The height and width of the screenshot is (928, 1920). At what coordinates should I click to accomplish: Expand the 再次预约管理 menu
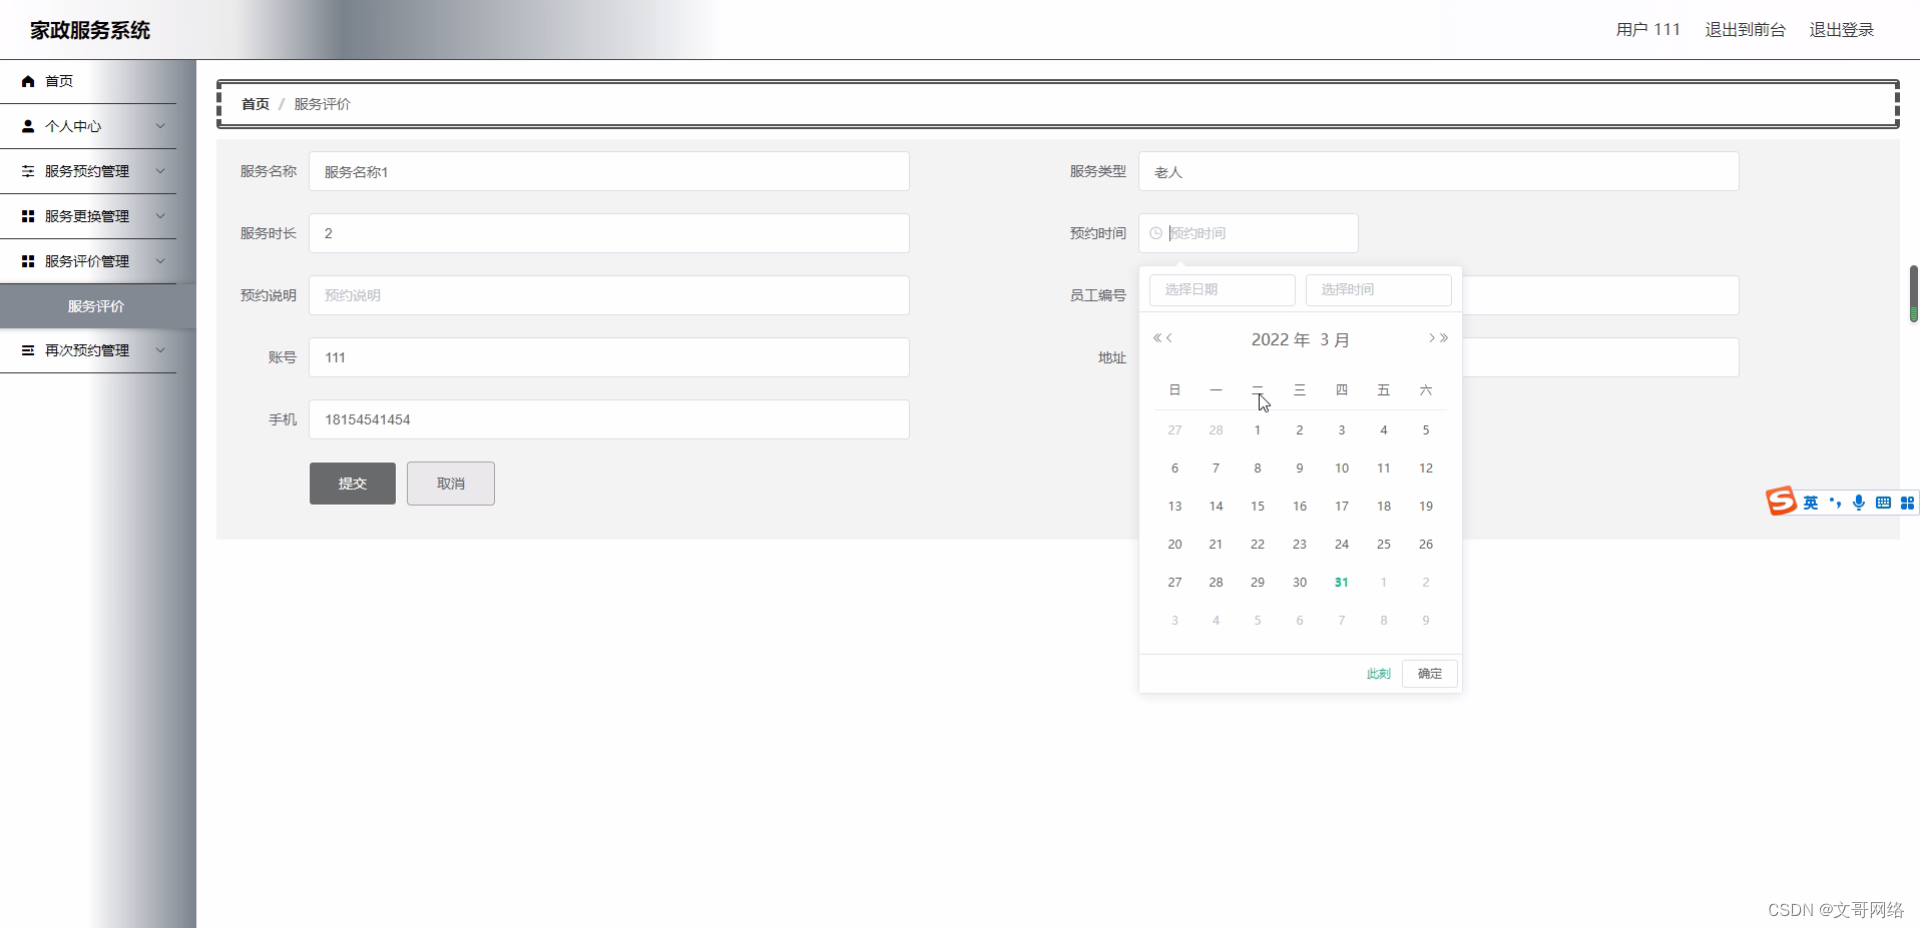point(161,350)
